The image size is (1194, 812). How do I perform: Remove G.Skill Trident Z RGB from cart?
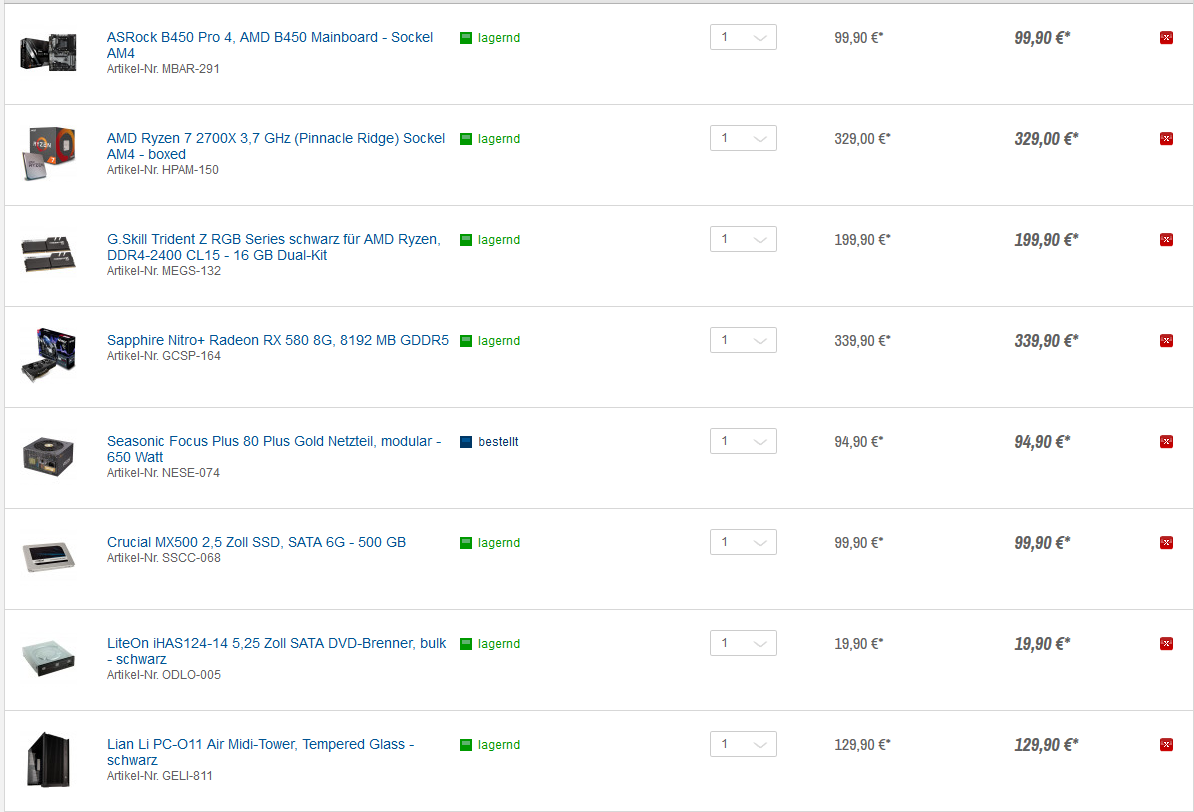click(x=1166, y=239)
